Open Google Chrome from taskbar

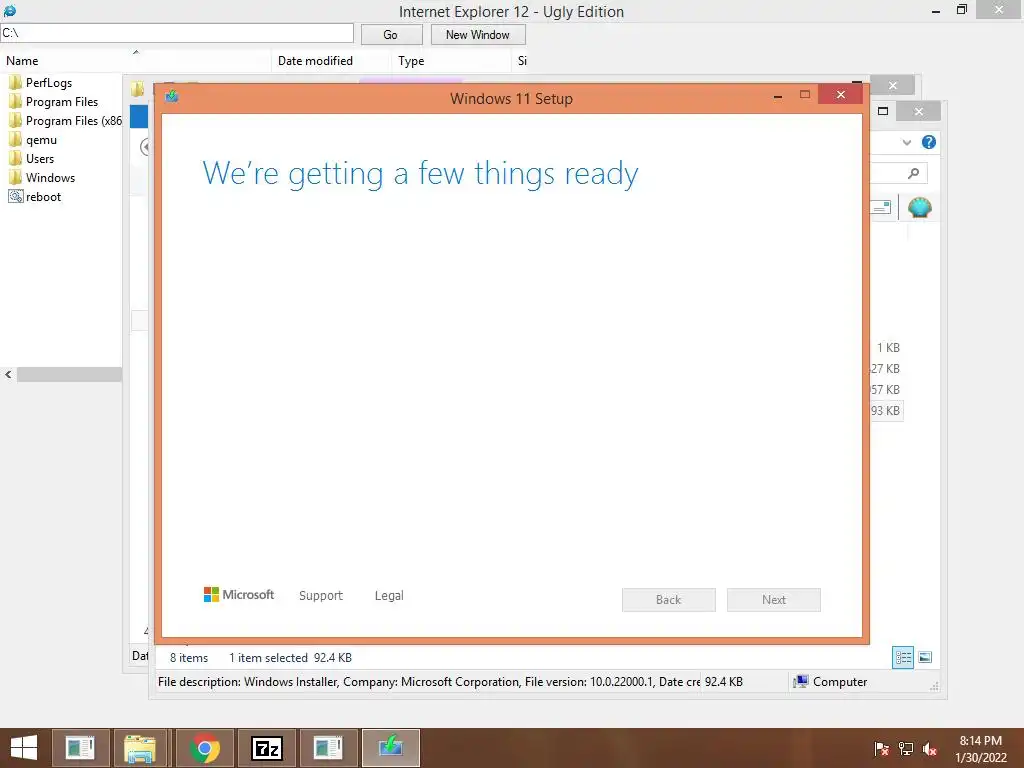tap(205, 748)
